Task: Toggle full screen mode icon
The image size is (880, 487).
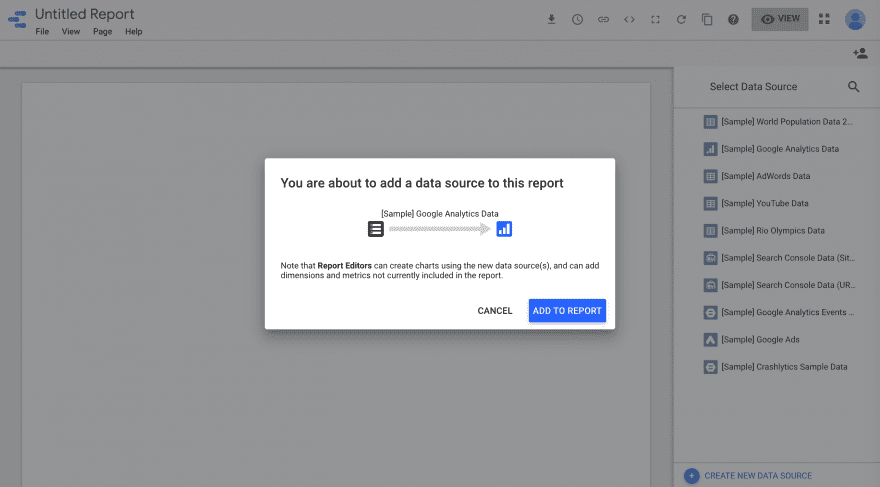Action: 655,20
